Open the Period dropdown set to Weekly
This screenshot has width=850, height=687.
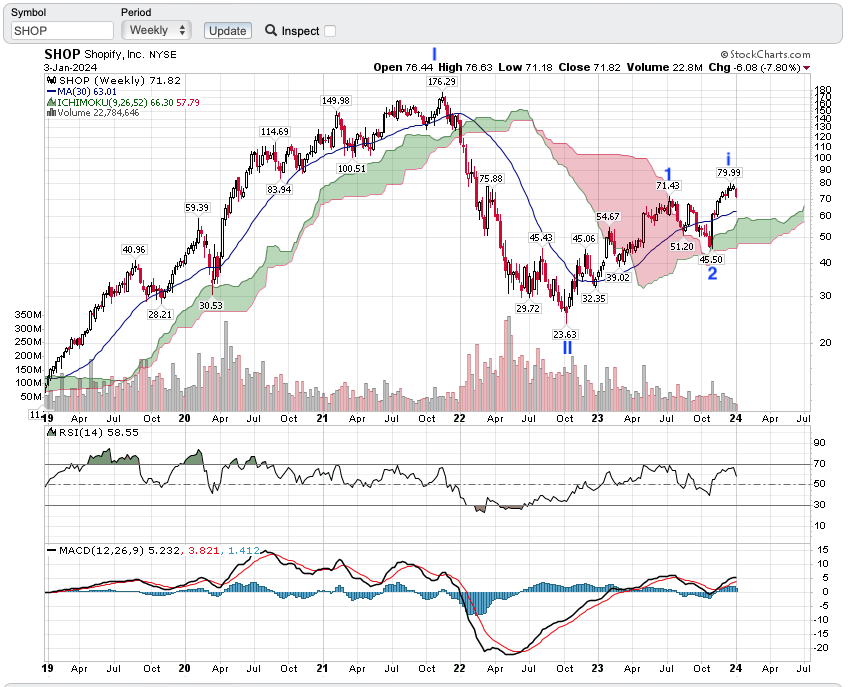[x=156, y=30]
